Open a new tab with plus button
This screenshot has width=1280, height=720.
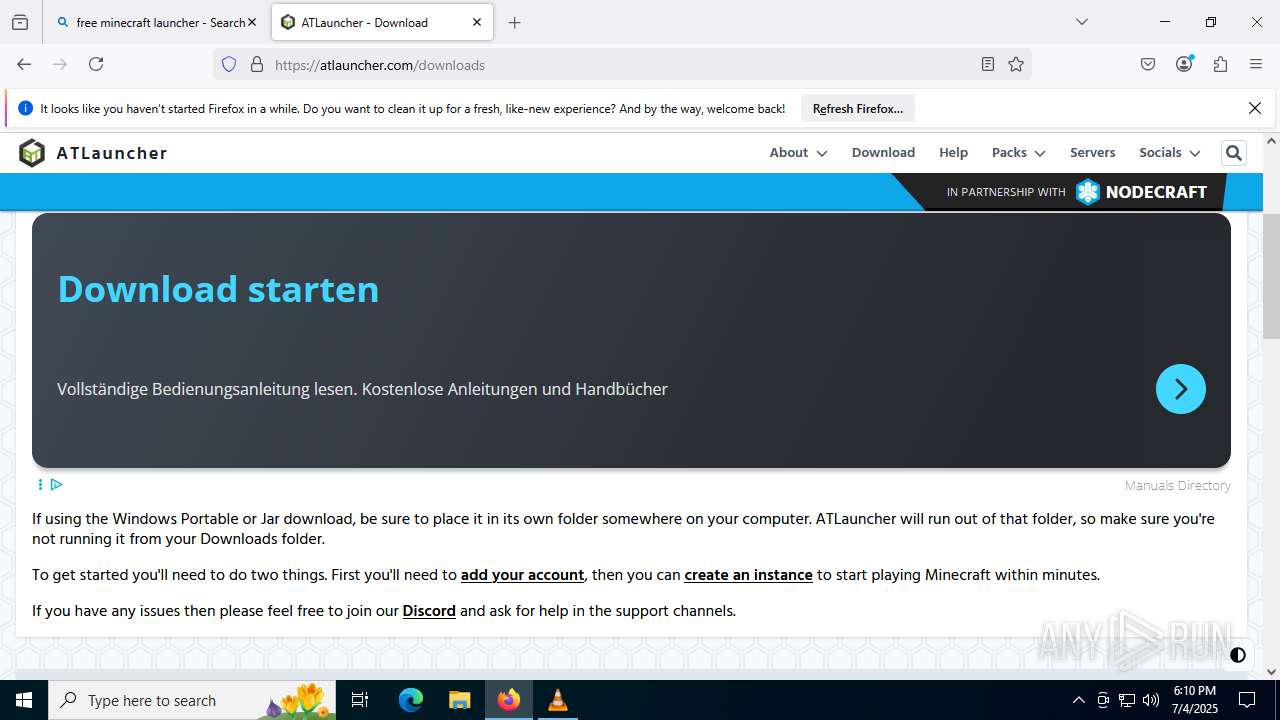[x=514, y=22]
